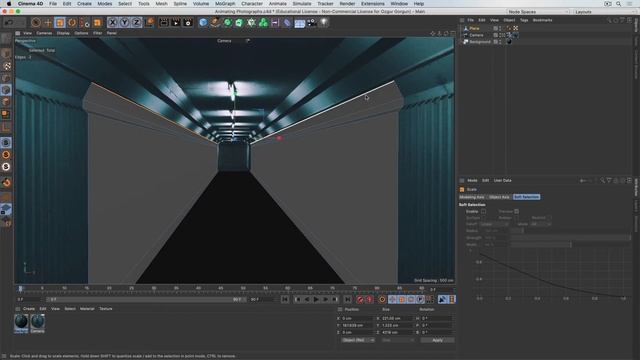The image size is (640, 360).
Task: Open the Mode dropdown in Soft Selection
Action: [x=540, y=224]
